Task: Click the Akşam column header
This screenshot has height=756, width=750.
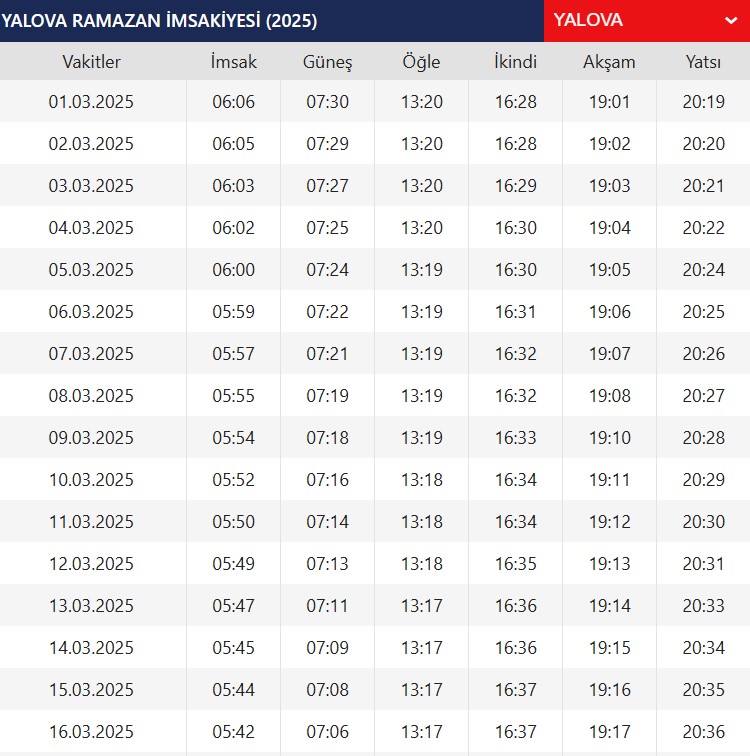Action: tap(609, 62)
